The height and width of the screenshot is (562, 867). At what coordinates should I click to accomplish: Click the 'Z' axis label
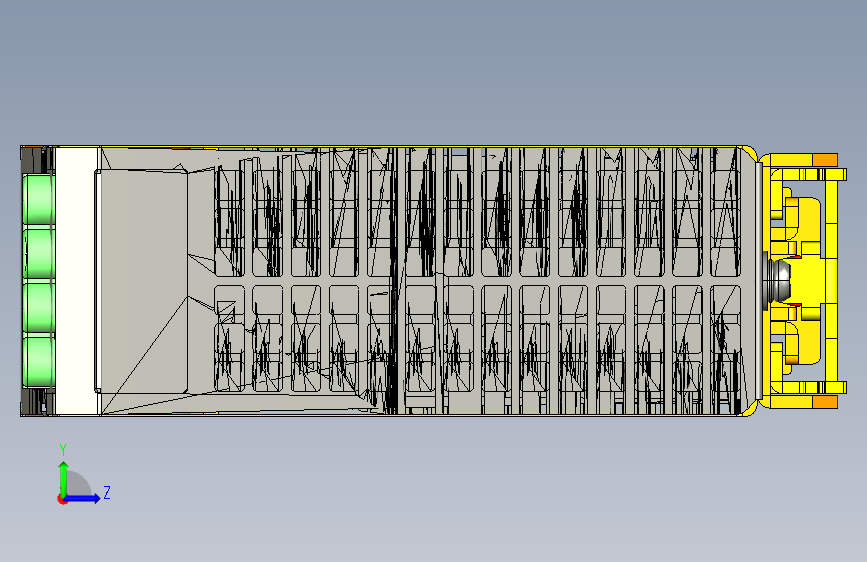(107, 492)
